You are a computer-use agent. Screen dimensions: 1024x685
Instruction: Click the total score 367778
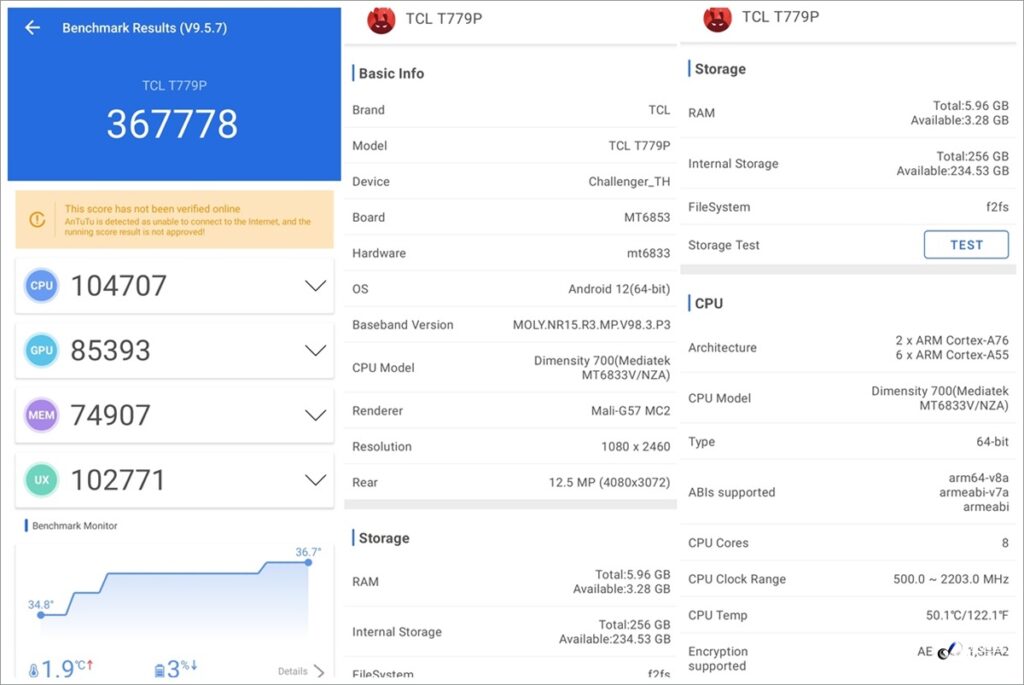172,124
